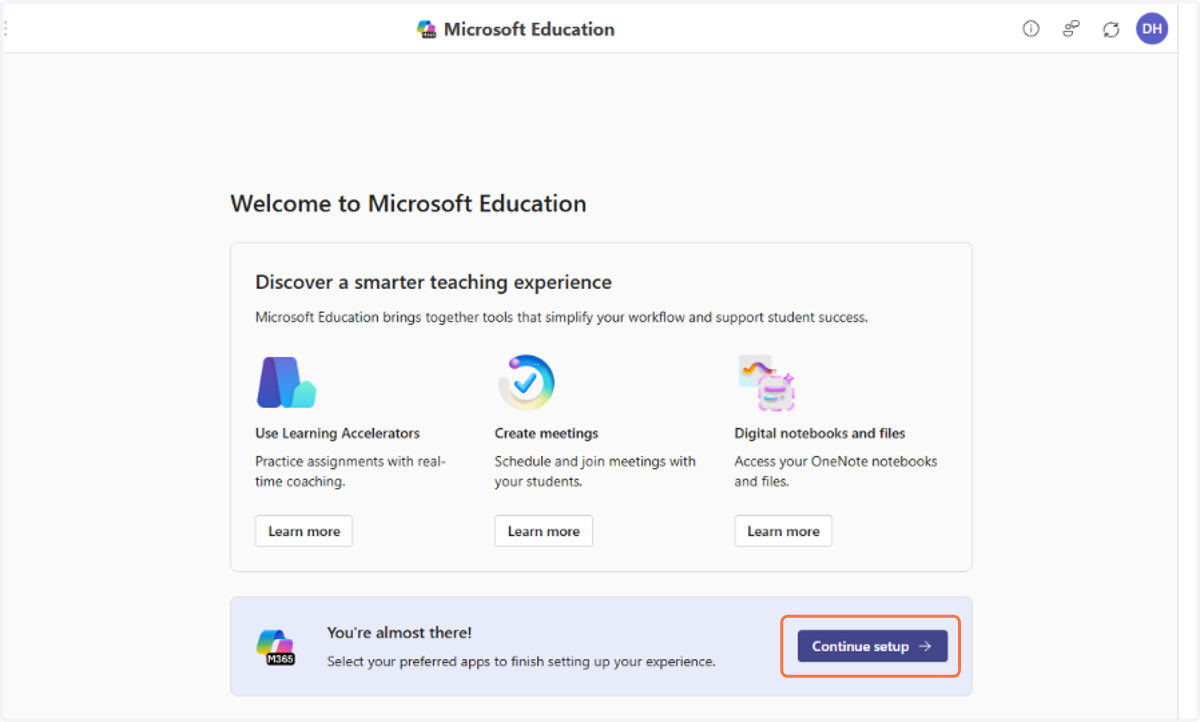
Task: Open the DH profile avatar
Action: pyautogui.click(x=1152, y=29)
